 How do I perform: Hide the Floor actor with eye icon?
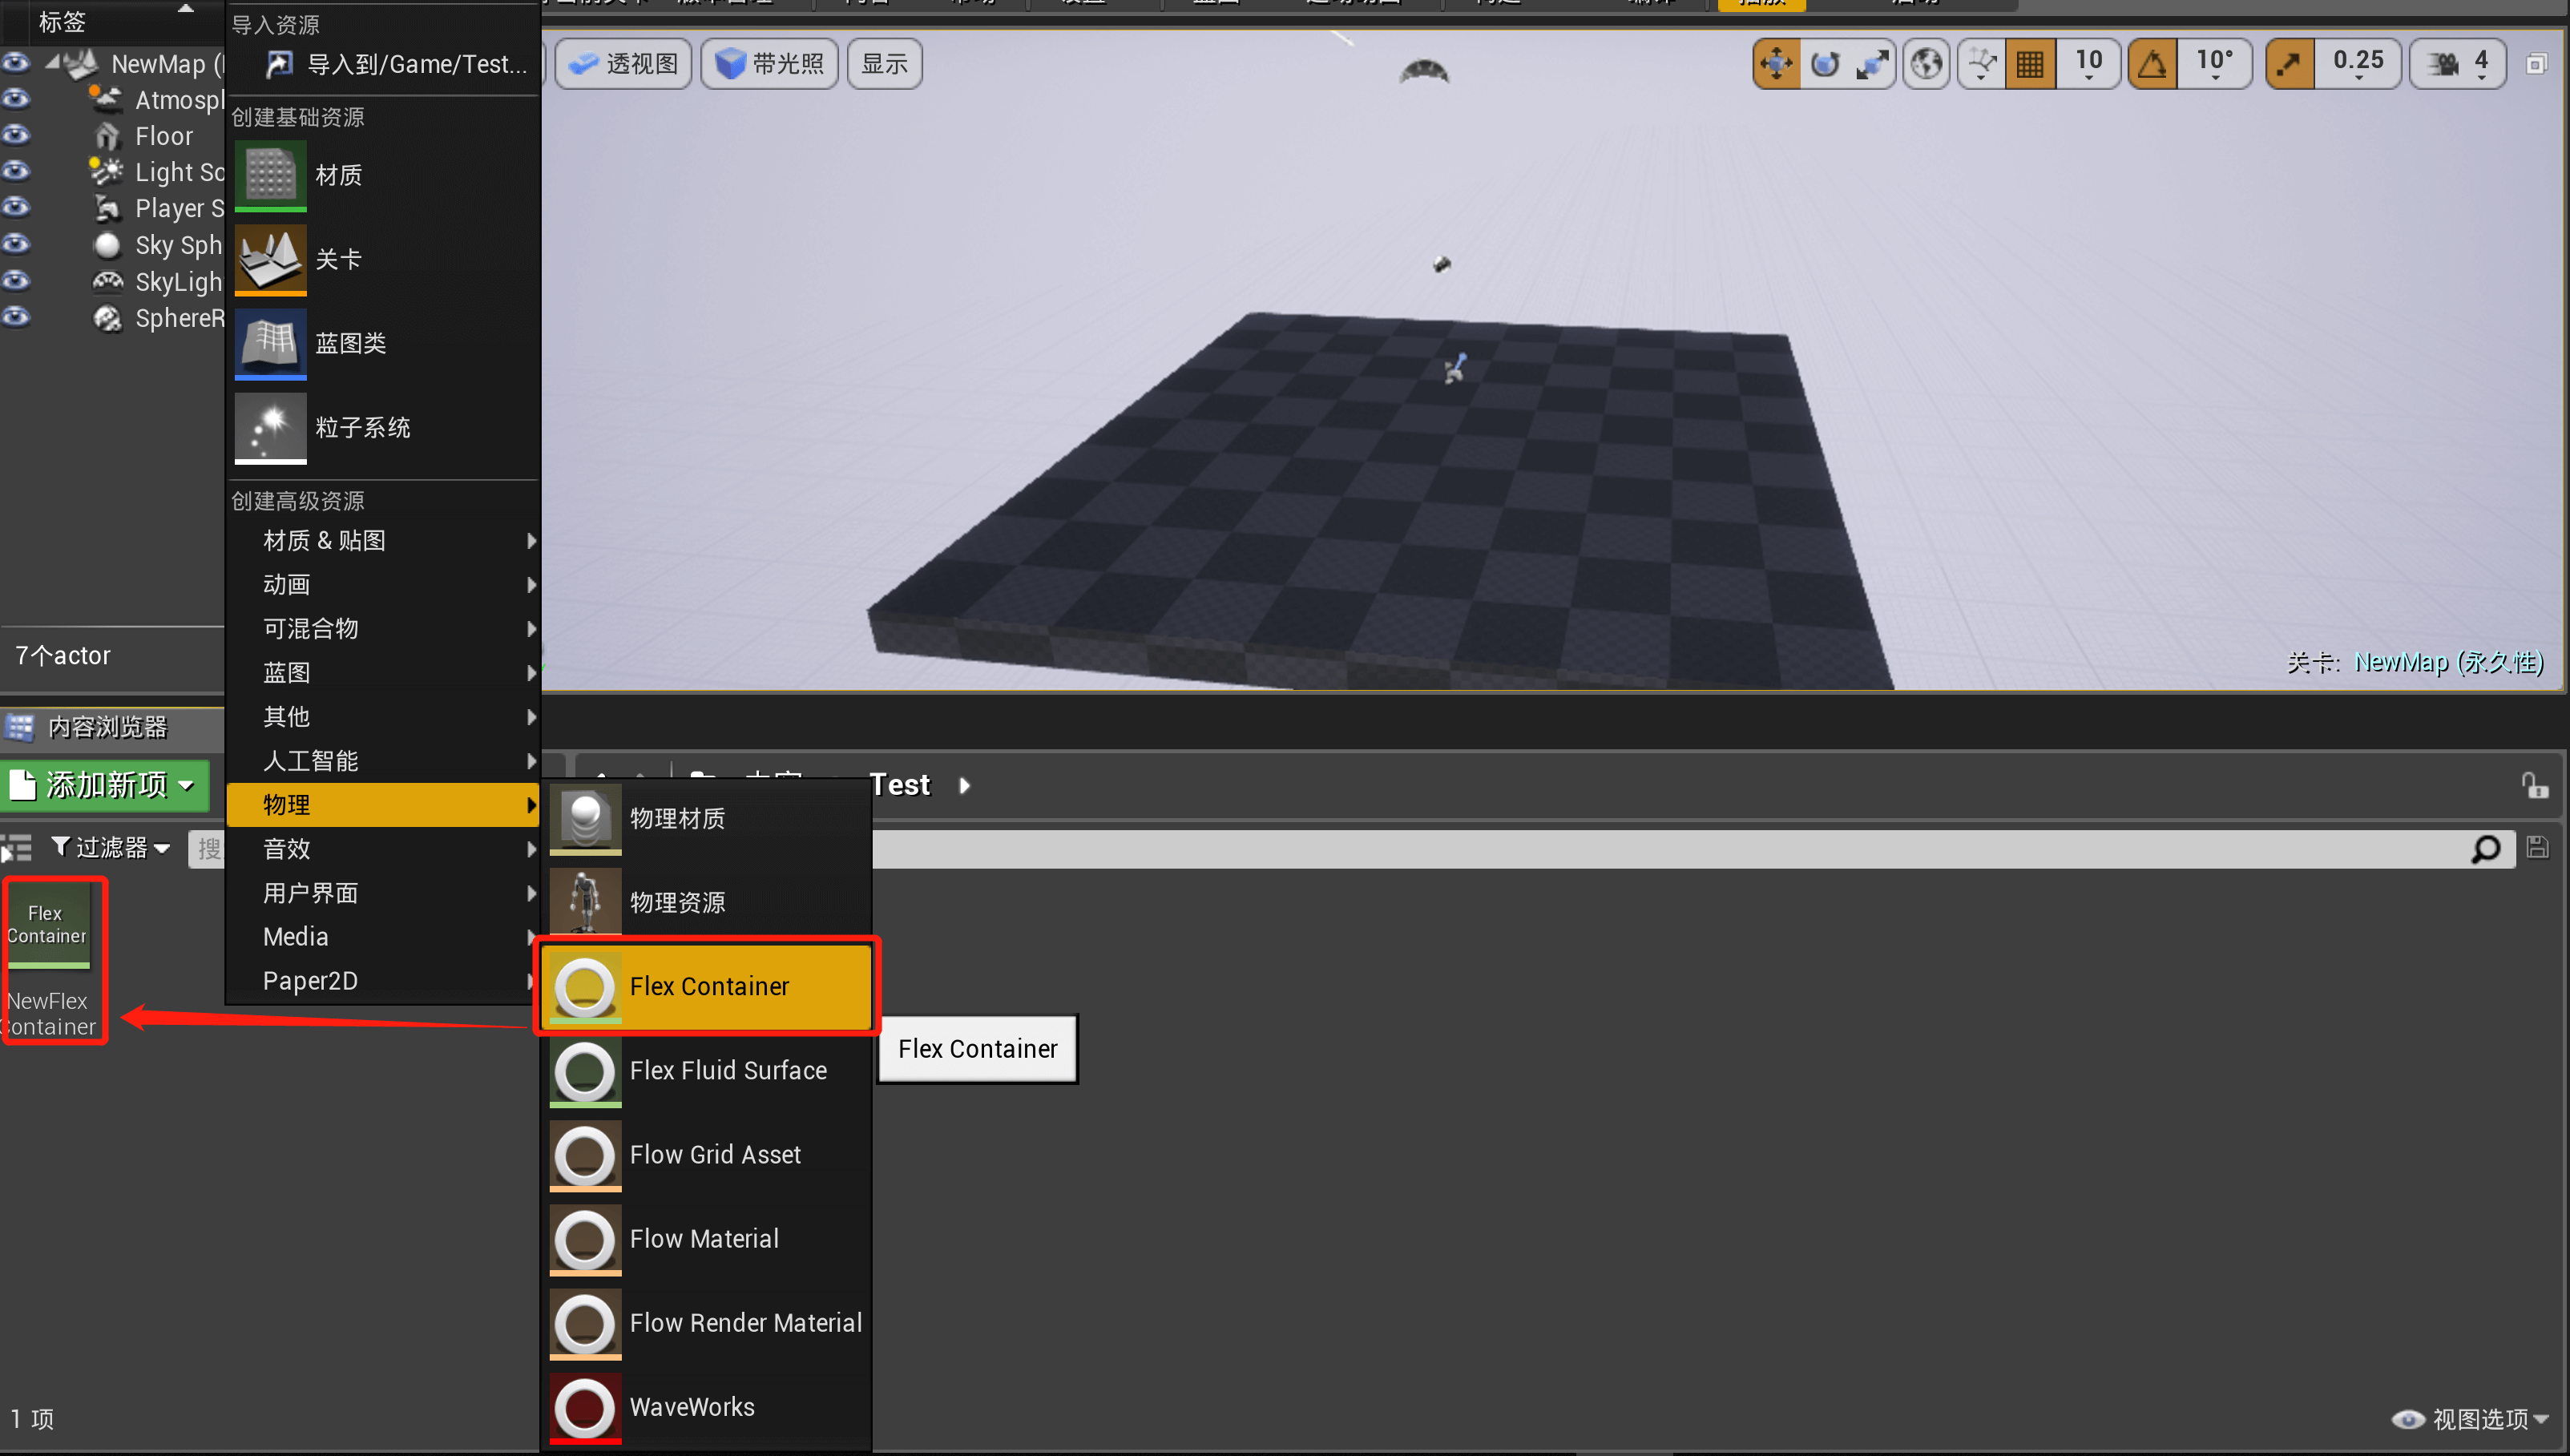click(16, 135)
